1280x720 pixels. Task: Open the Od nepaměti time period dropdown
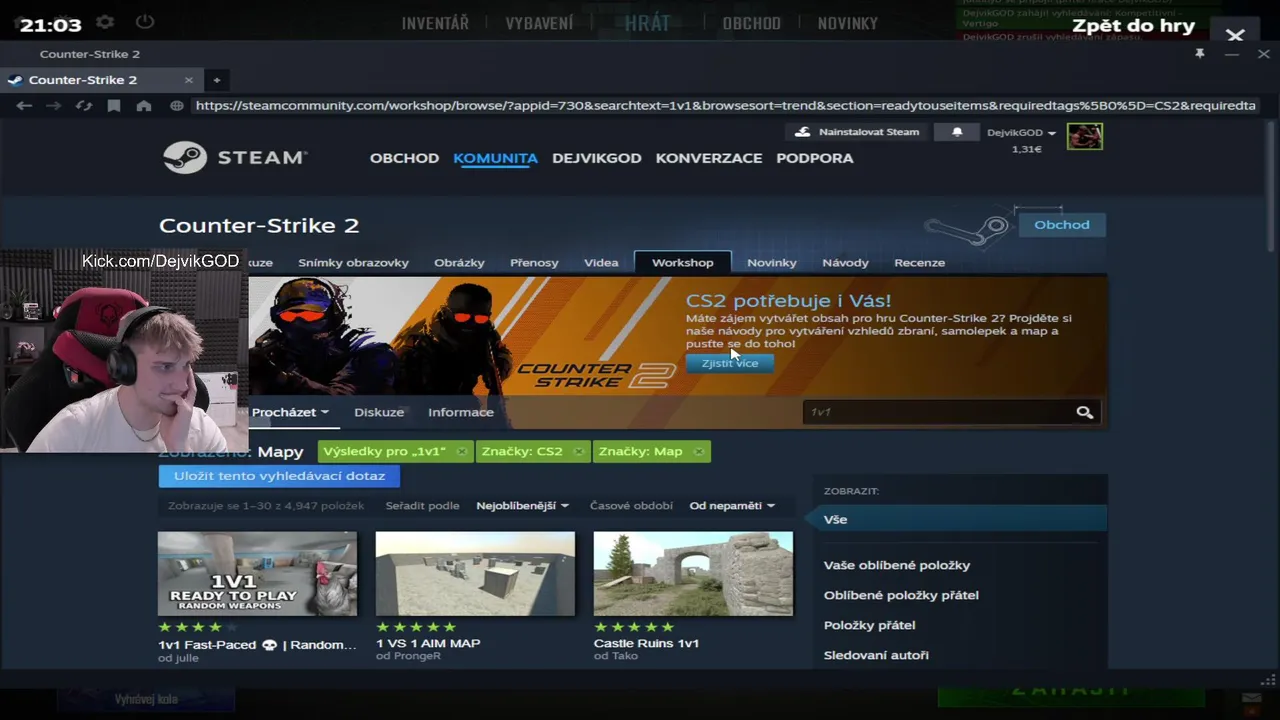pyautogui.click(x=732, y=506)
